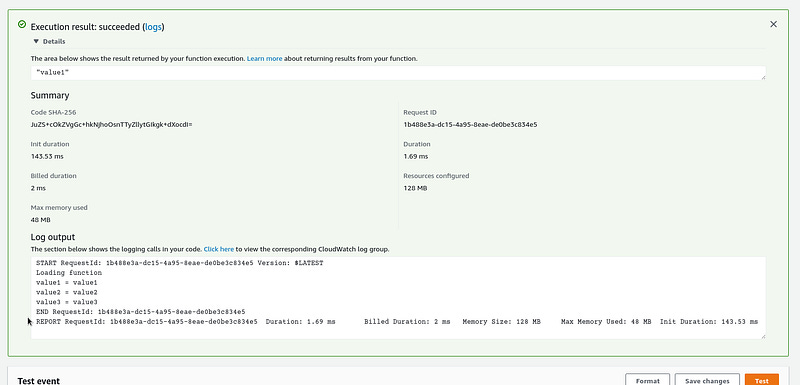
Task: Click the Init duration 143.53 ms value
Action: (x=47, y=157)
